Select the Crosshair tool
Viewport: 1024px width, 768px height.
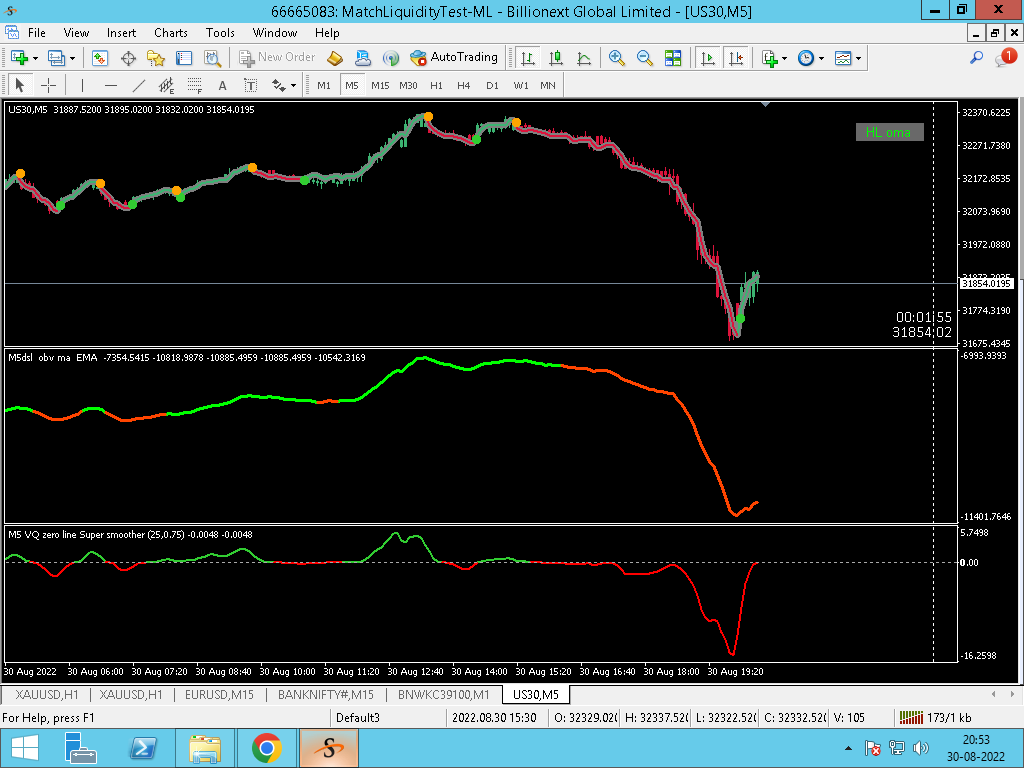coord(48,86)
